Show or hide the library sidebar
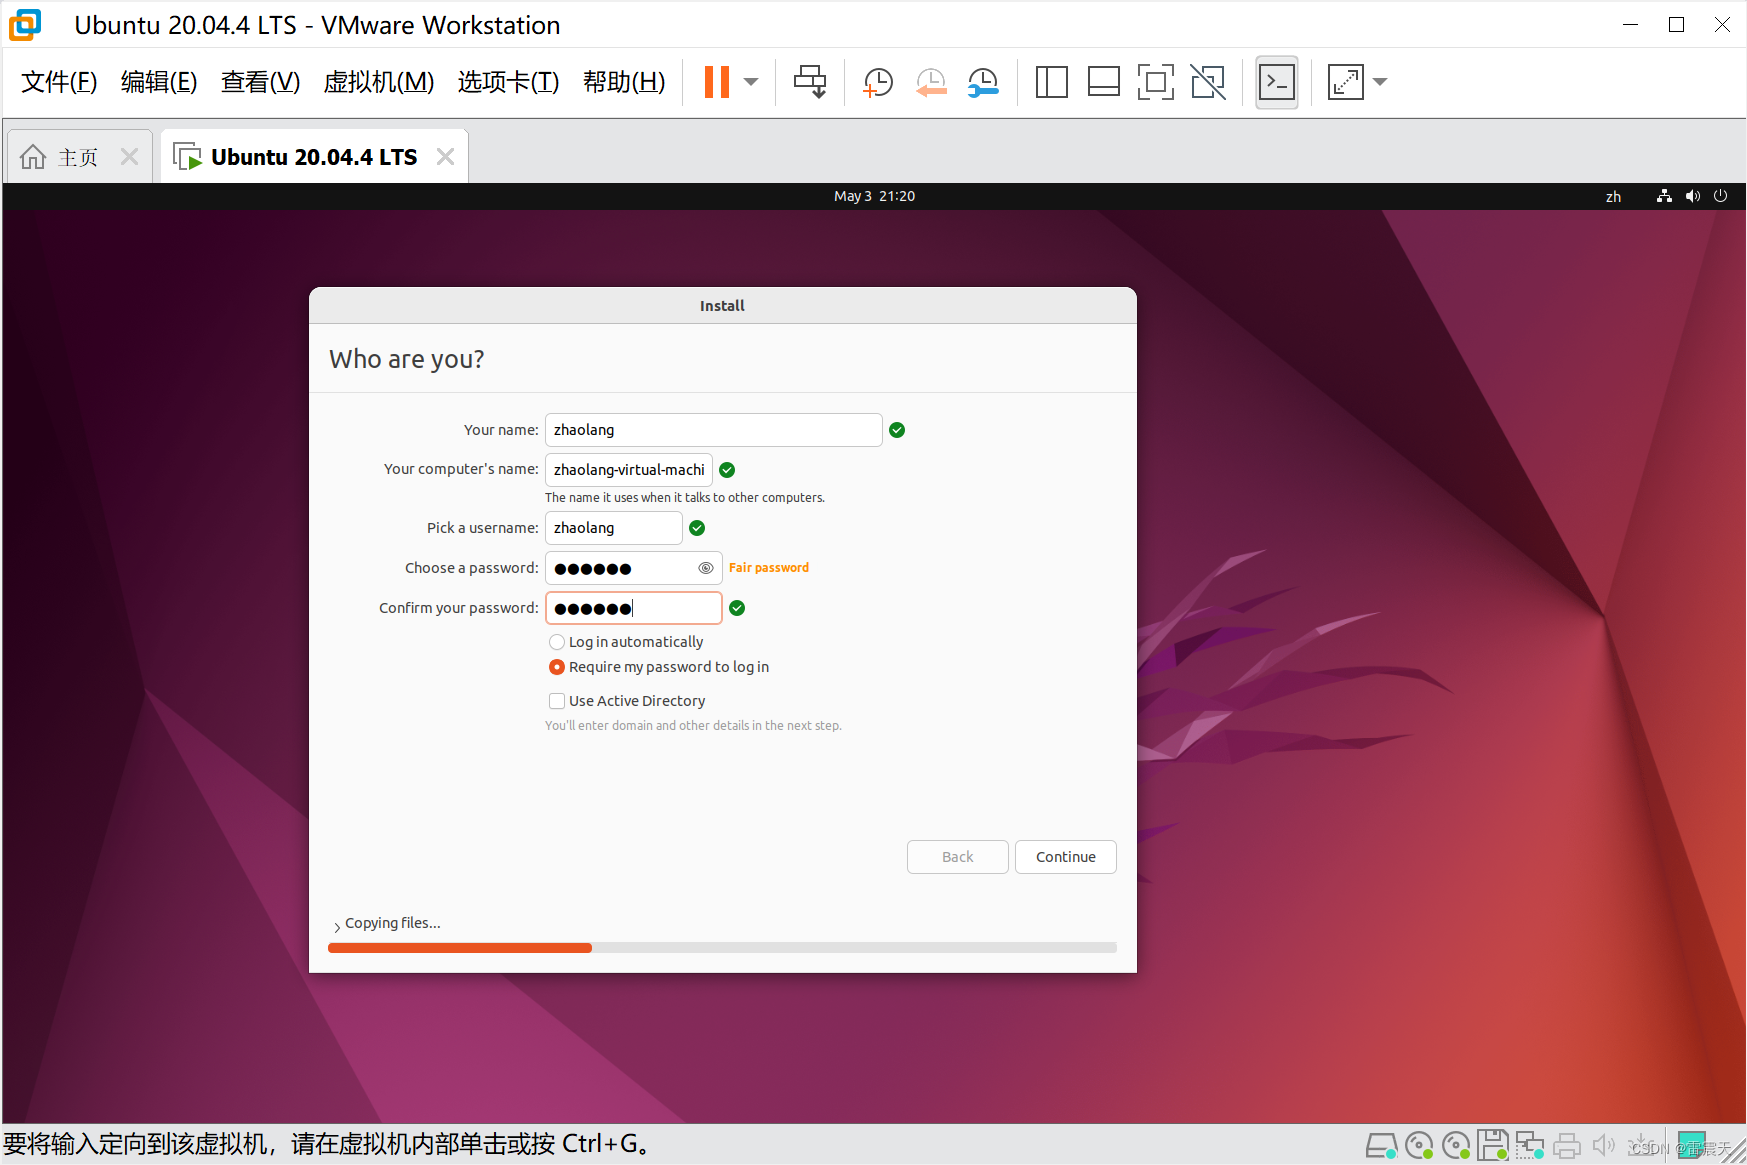The image size is (1747, 1165). (1051, 82)
